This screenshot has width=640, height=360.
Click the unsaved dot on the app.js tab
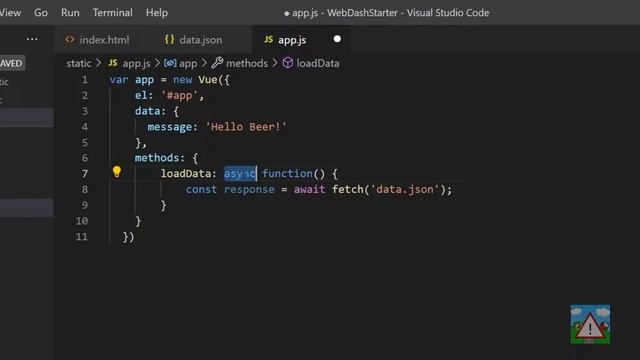tap(337, 39)
